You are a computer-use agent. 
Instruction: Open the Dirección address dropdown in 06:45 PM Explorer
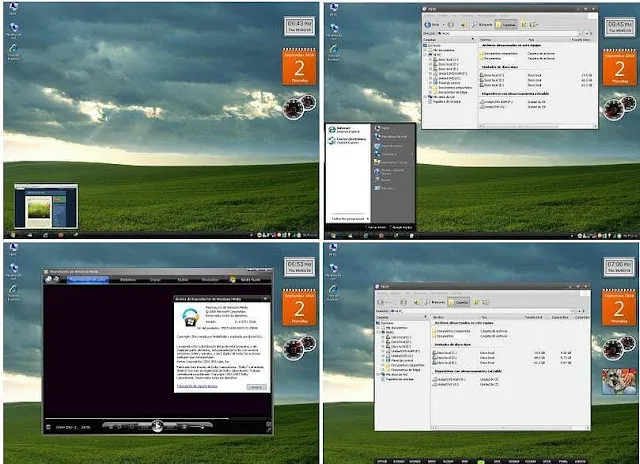(579, 33)
